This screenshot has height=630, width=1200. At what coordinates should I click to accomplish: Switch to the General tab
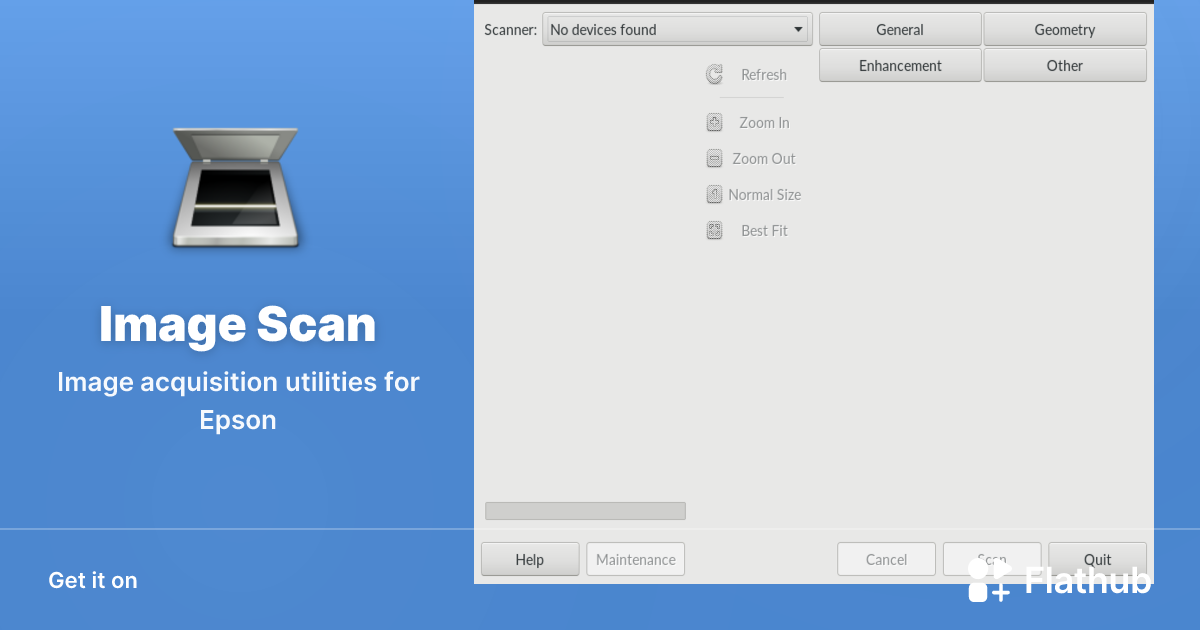[899, 30]
